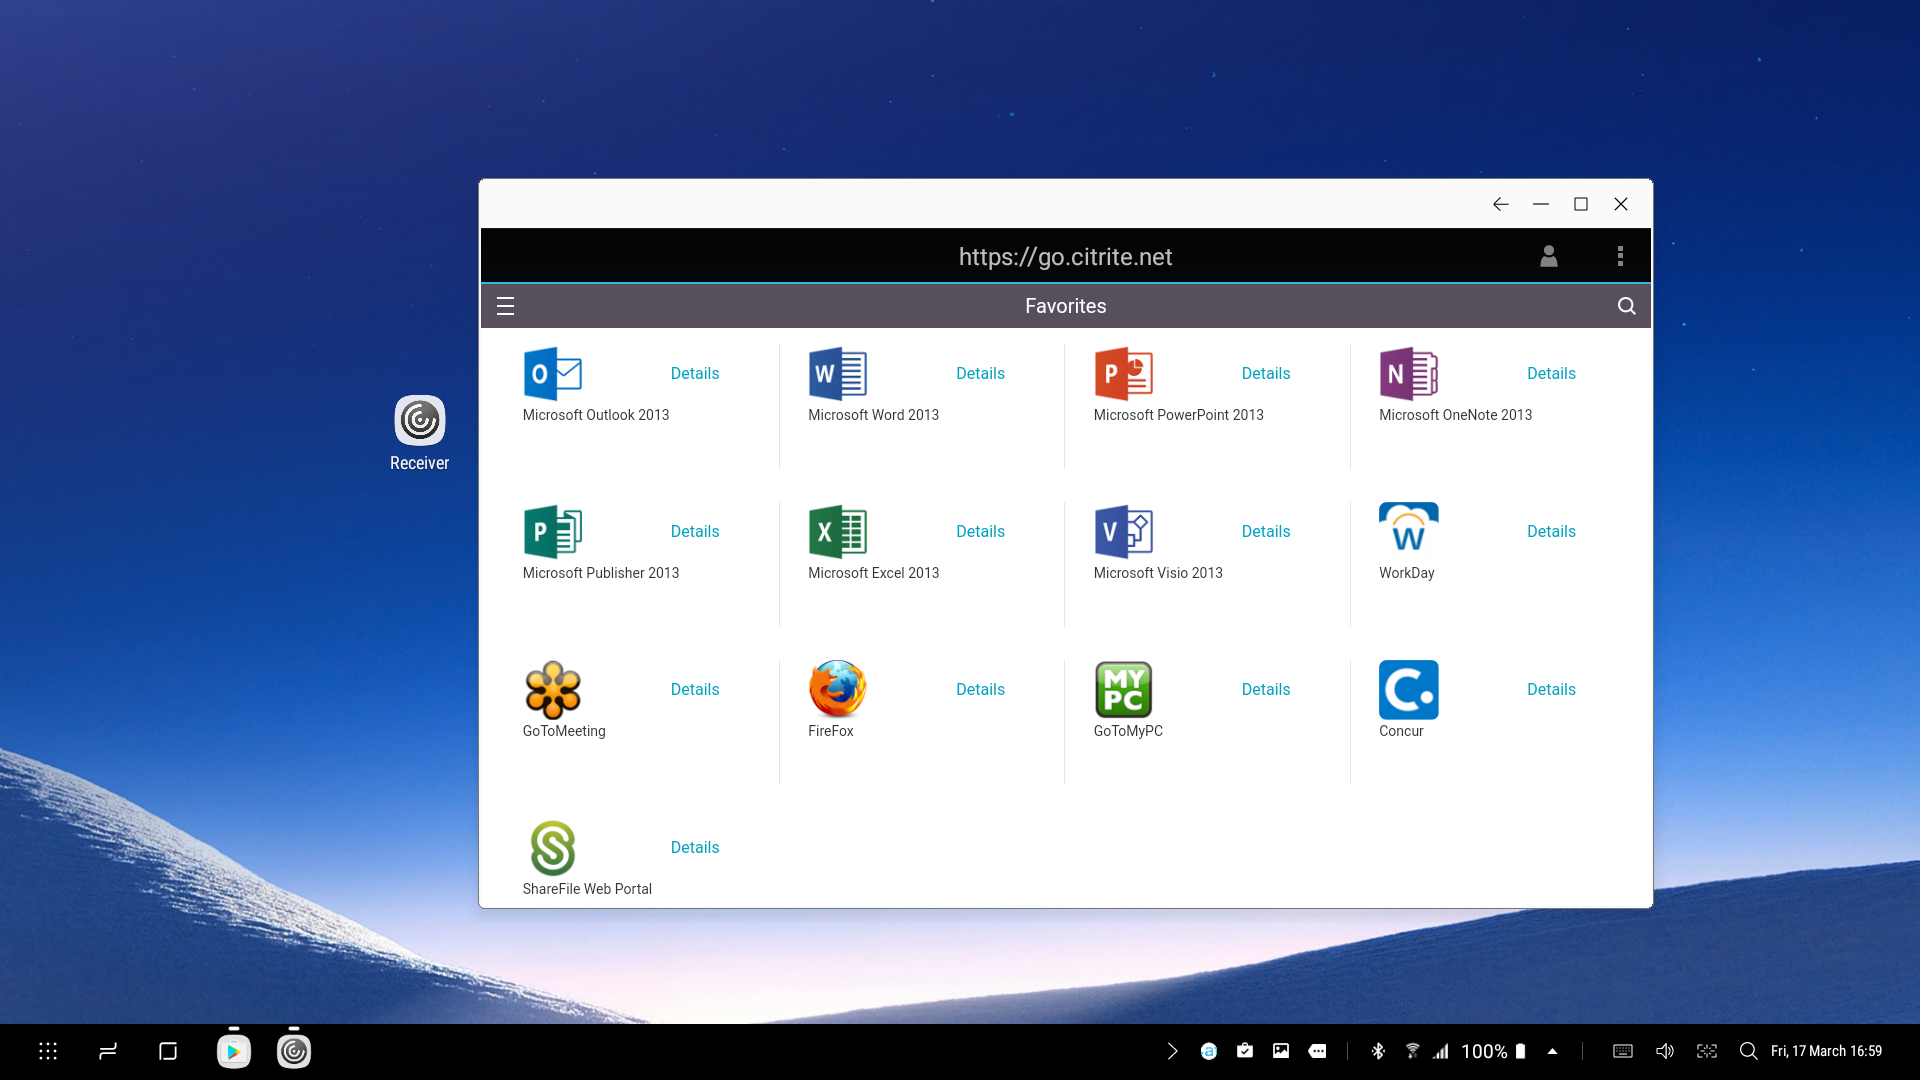
Task: Launch Microsoft Visio 2013 icon
Action: [1124, 532]
